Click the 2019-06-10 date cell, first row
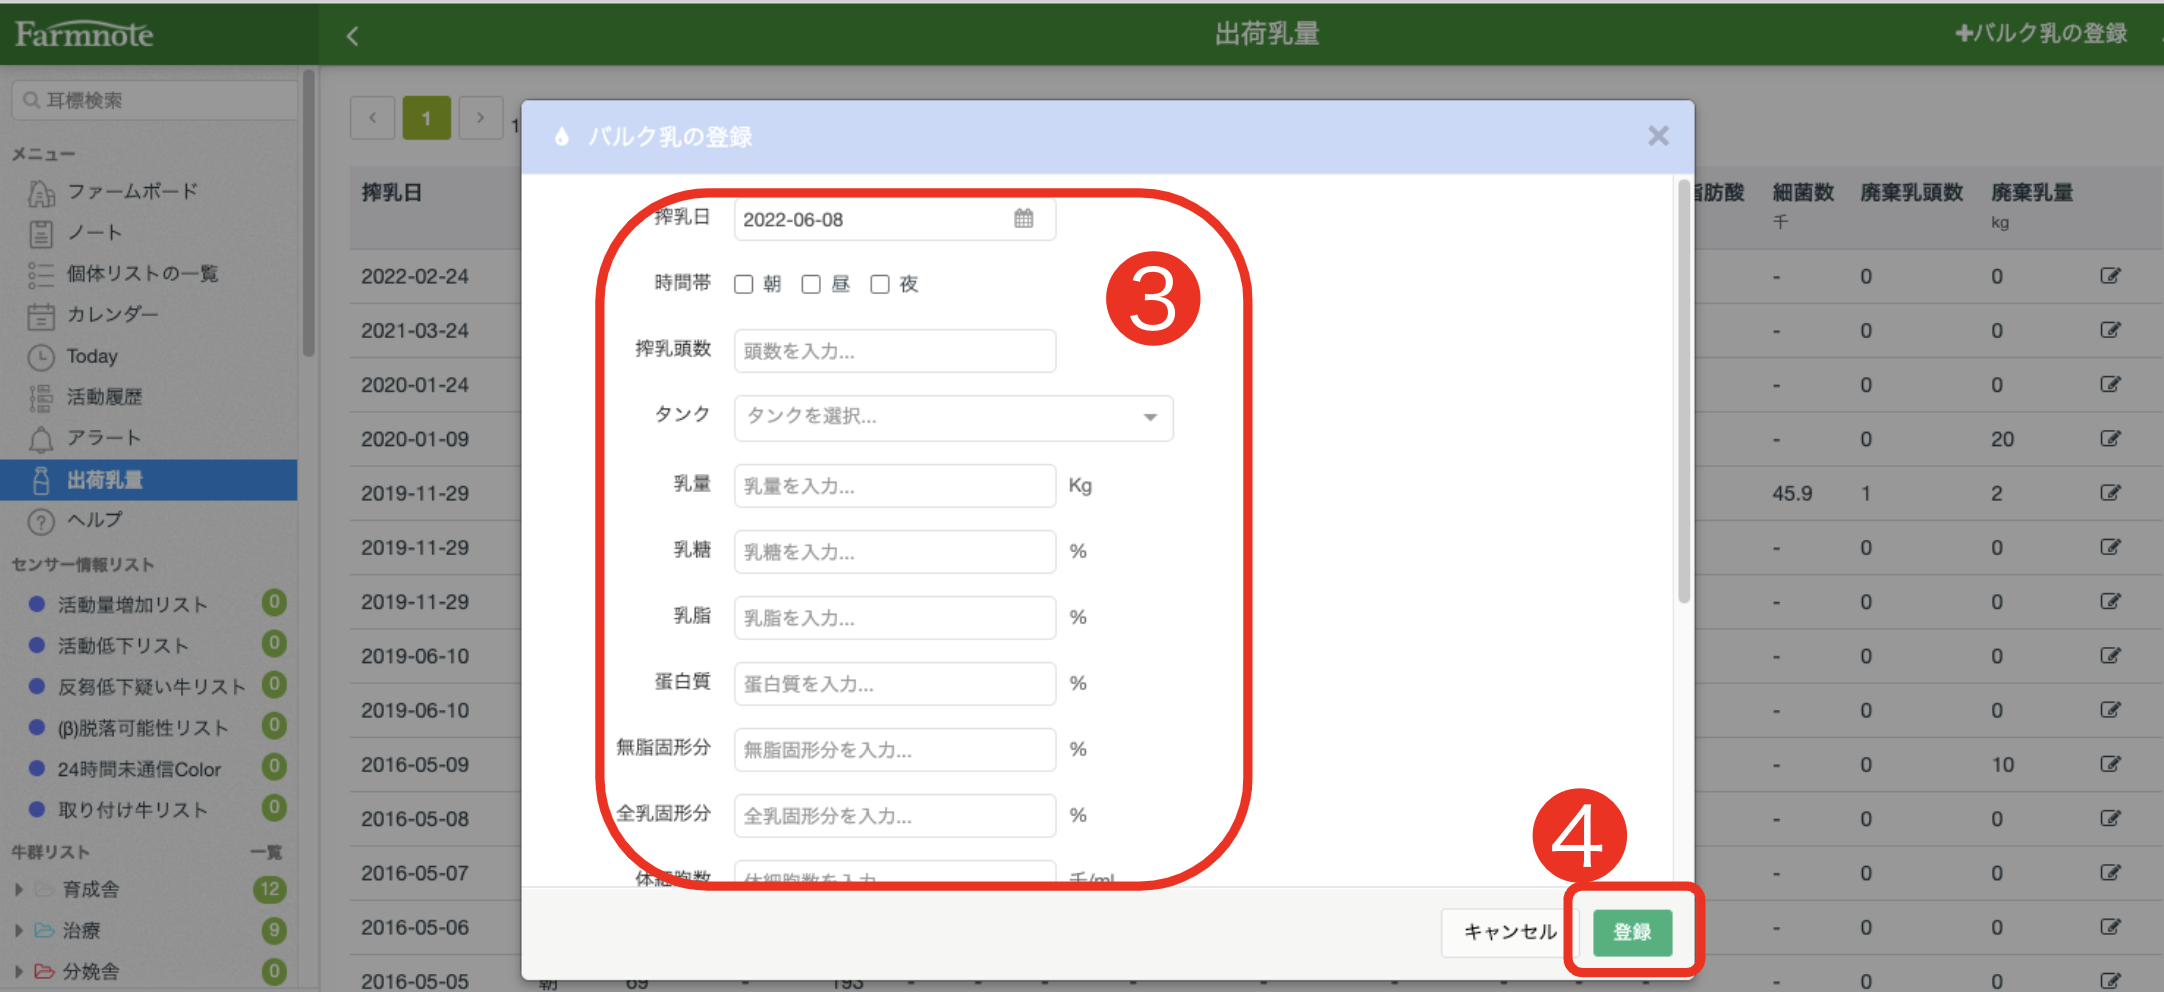This screenshot has width=2164, height=992. pyautogui.click(x=415, y=656)
